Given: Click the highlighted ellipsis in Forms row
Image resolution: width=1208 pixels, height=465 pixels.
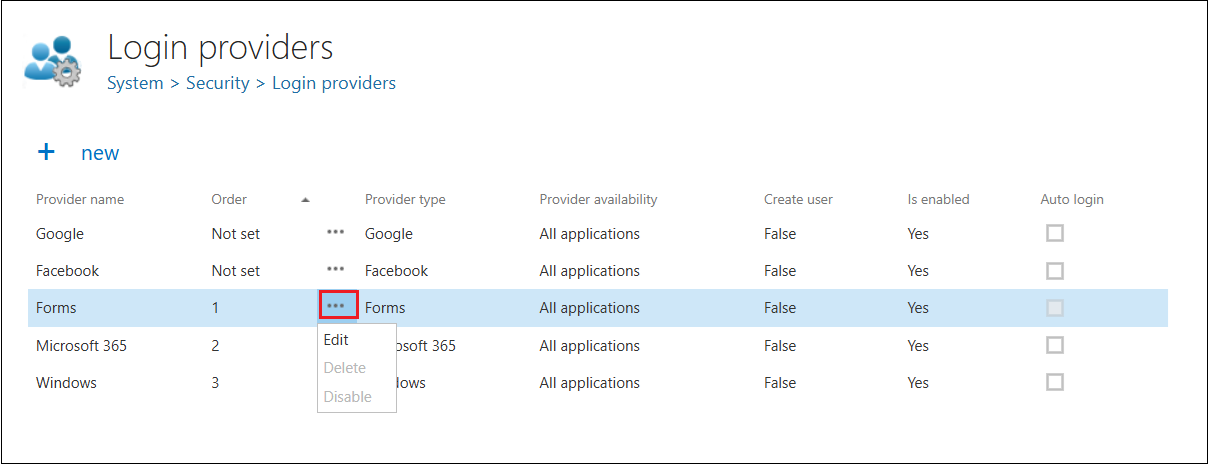Looking at the screenshot, I should point(338,306).
